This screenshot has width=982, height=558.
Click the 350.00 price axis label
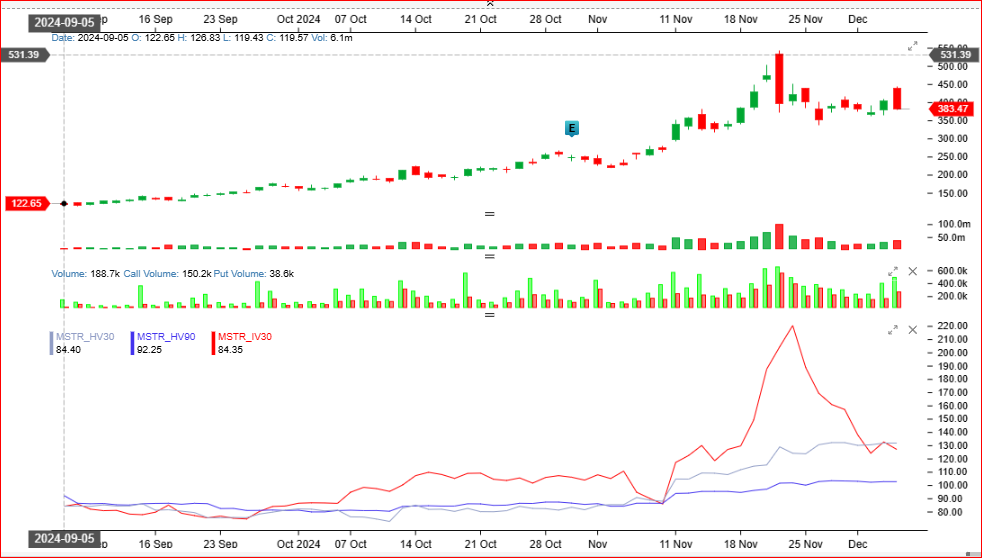[x=952, y=121]
